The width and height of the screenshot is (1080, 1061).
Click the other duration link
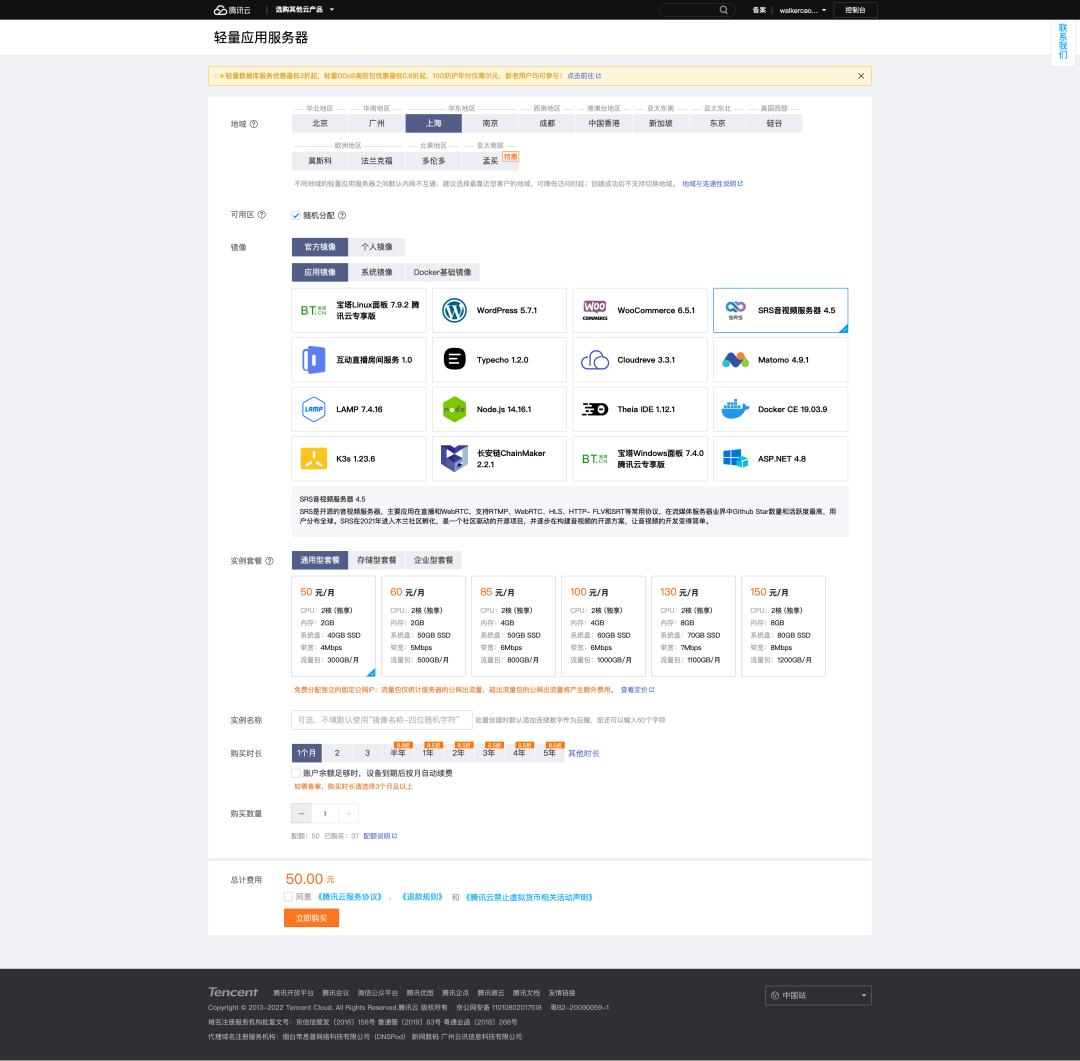tap(583, 754)
